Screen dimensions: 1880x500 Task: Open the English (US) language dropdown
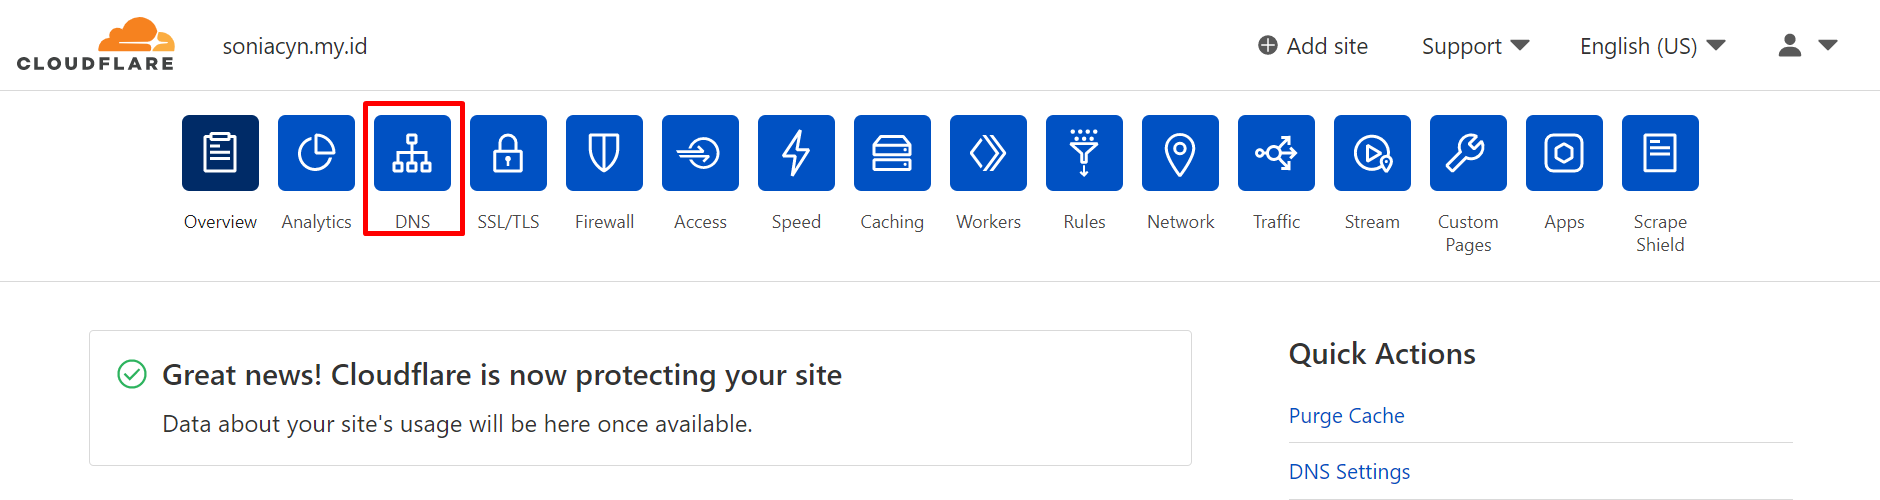point(1653,46)
